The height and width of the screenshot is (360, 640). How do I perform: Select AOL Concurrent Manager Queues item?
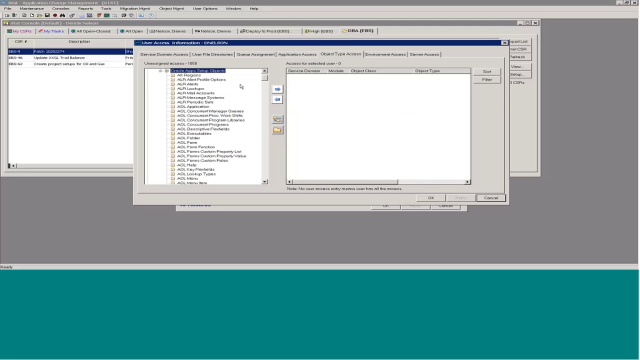coord(210,111)
